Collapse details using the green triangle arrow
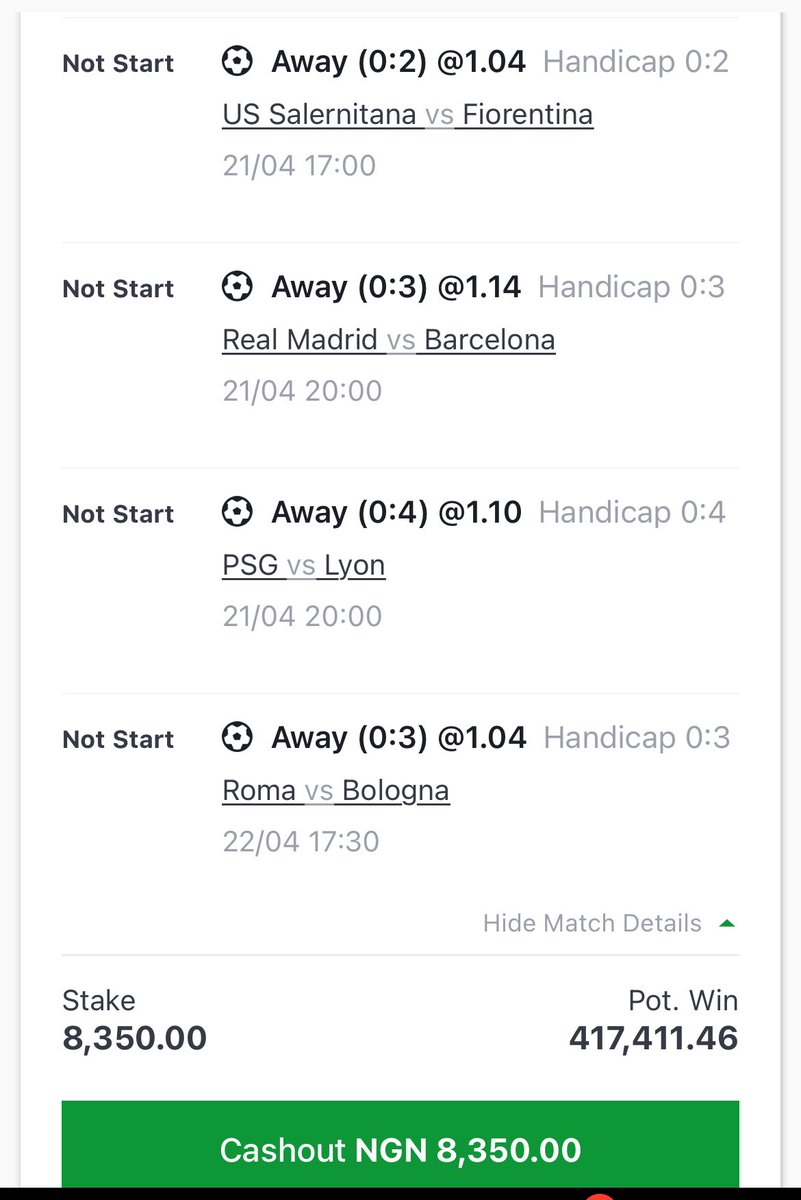The image size is (801, 1200). point(727,923)
